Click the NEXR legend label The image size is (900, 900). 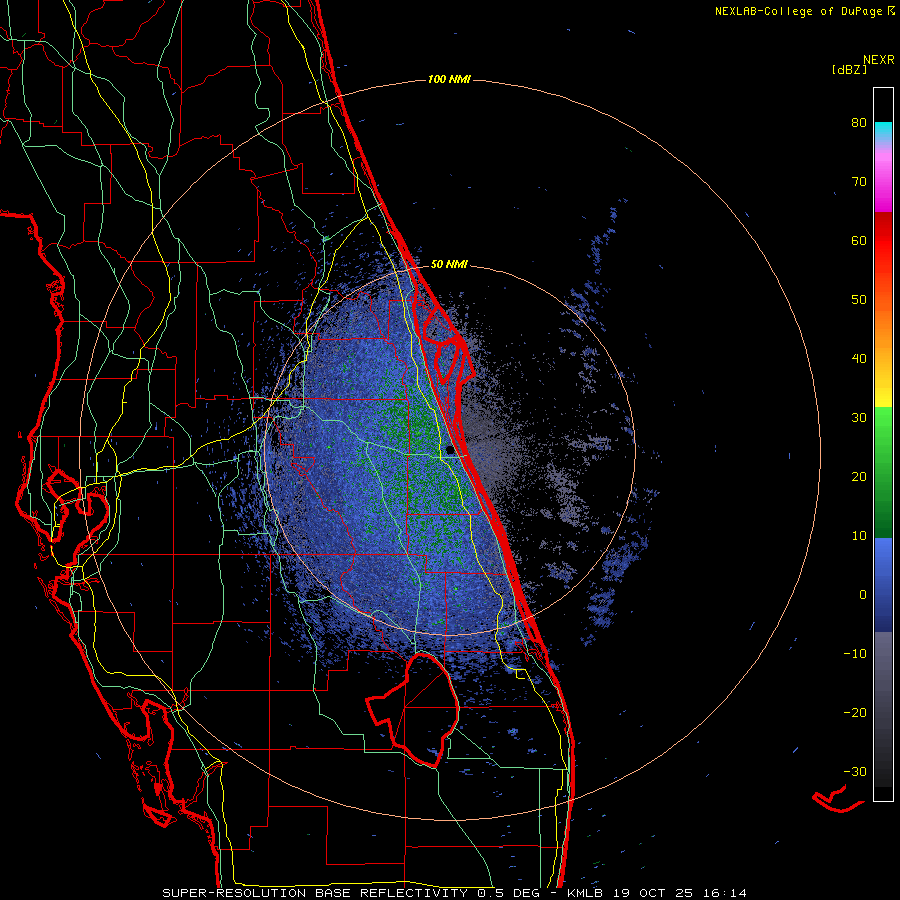(879, 60)
